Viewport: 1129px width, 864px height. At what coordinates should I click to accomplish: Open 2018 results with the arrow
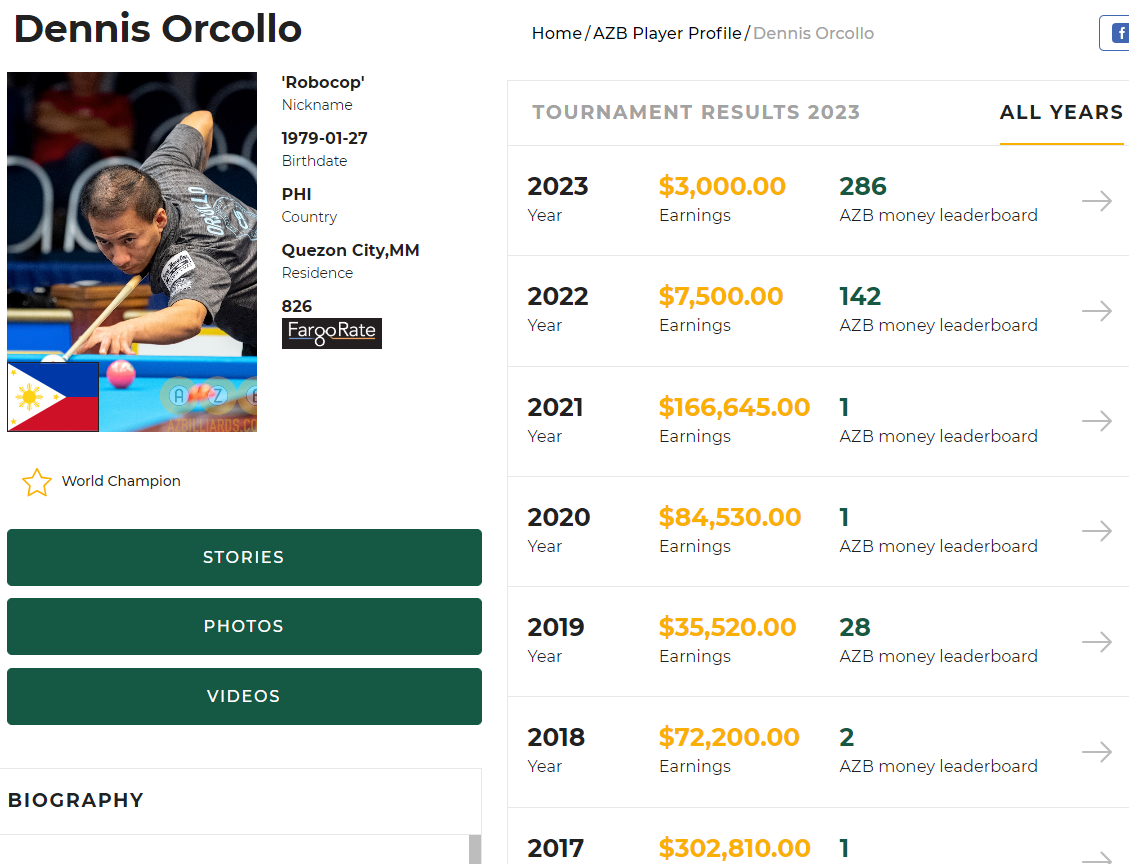coord(1096,751)
